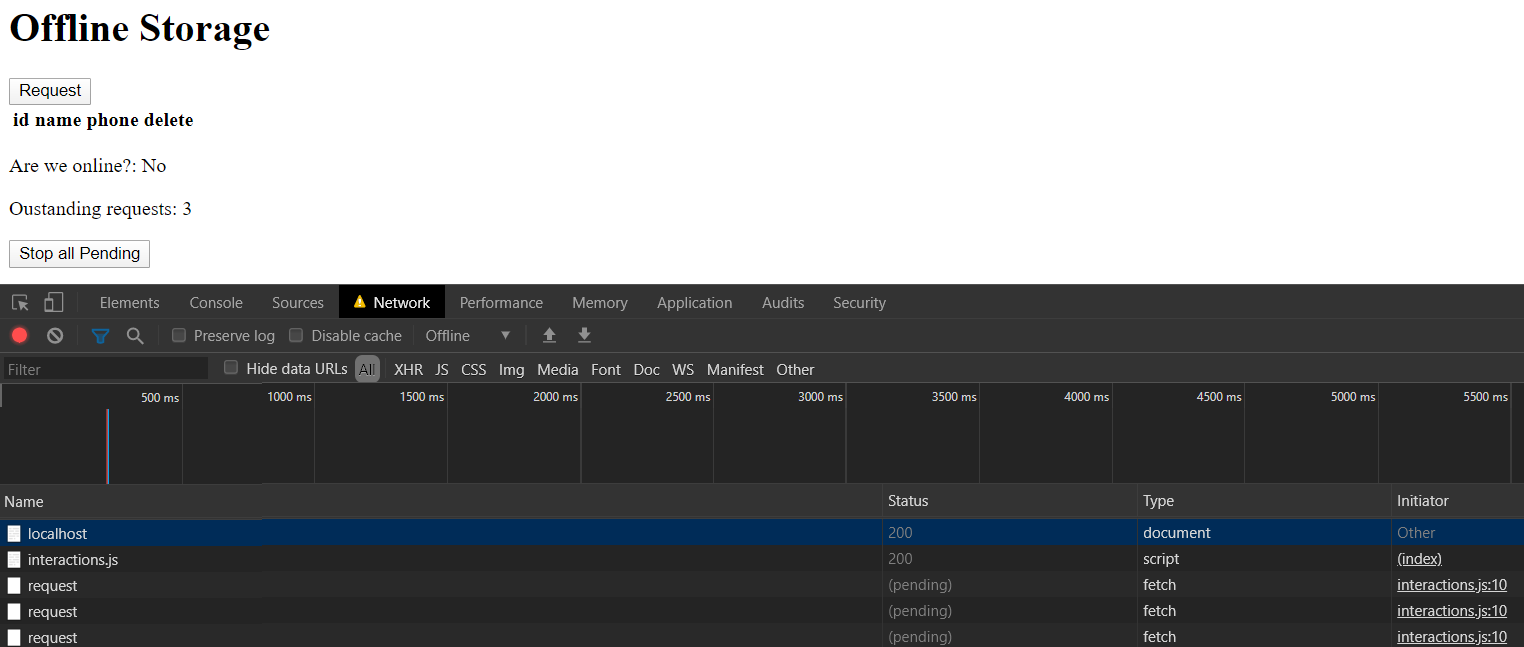Toggle the device toolbar icon
Viewport: 1524px width, 647px height.
pos(53,303)
